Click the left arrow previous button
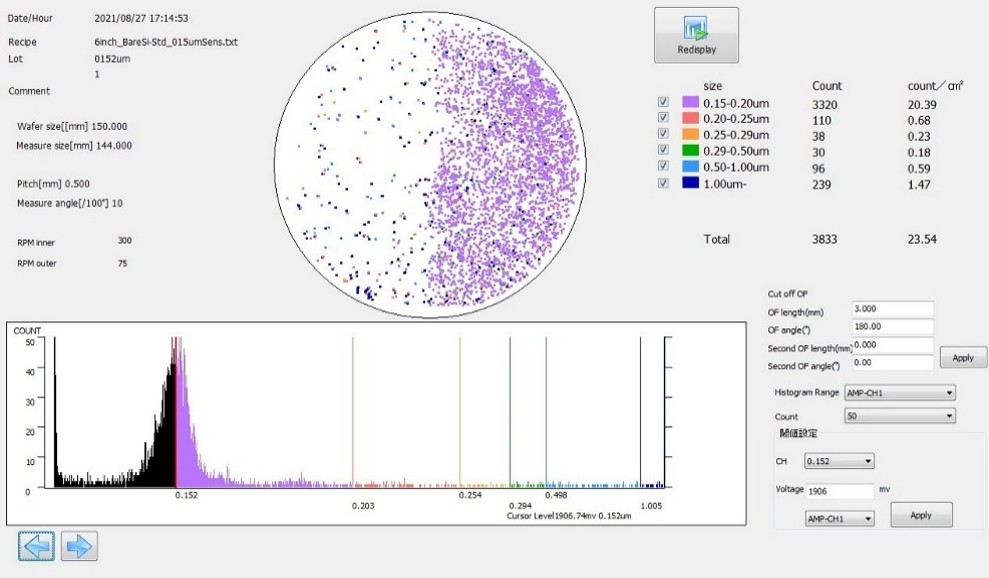This screenshot has height=578, width=989. (x=36, y=546)
